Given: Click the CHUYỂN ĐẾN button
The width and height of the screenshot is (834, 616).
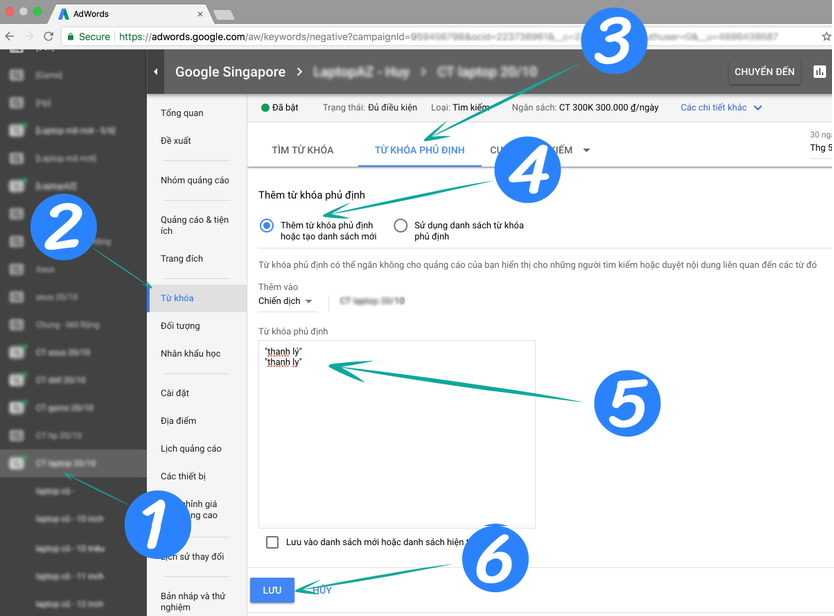Looking at the screenshot, I should pyautogui.click(x=764, y=72).
